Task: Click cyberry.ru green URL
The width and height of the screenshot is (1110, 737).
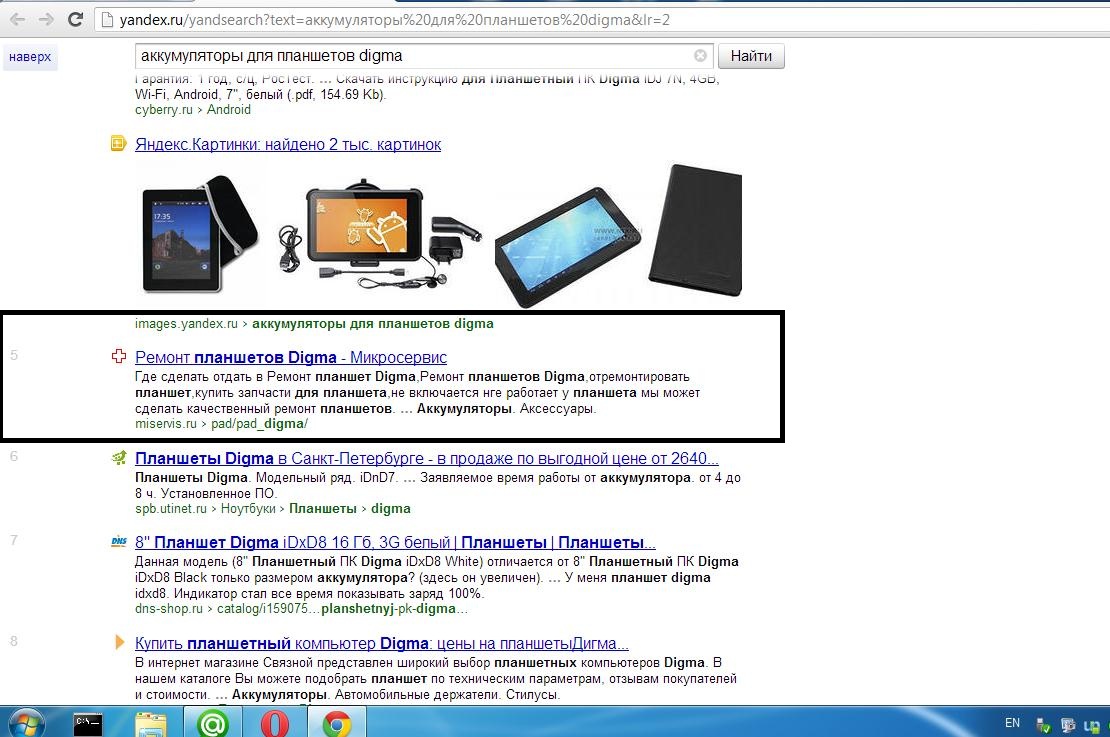Action: [164, 110]
